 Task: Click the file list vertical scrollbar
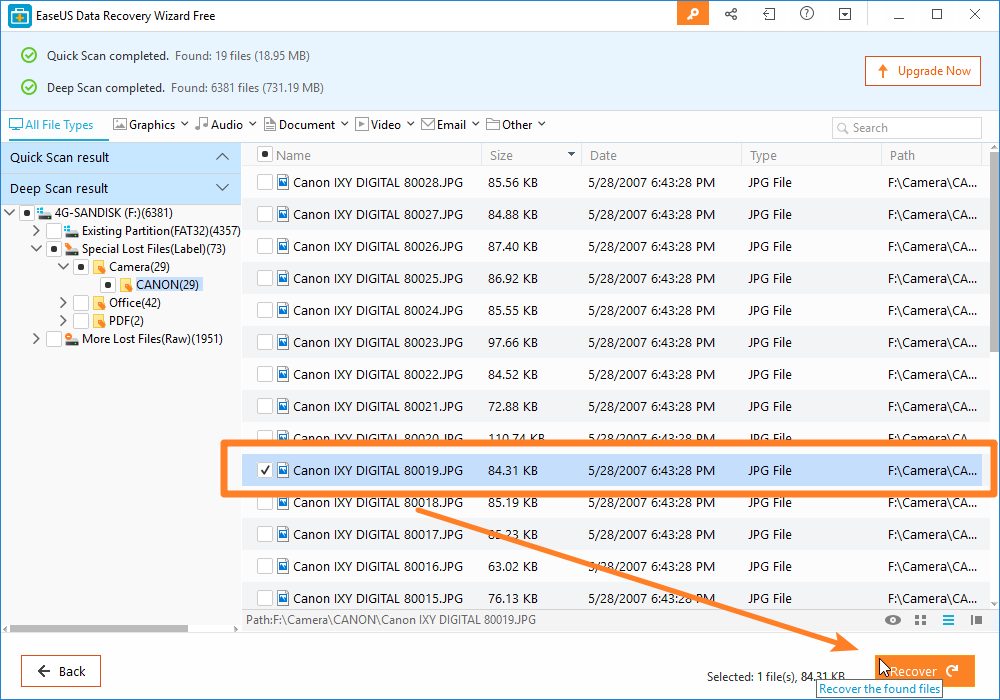[994, 252]
